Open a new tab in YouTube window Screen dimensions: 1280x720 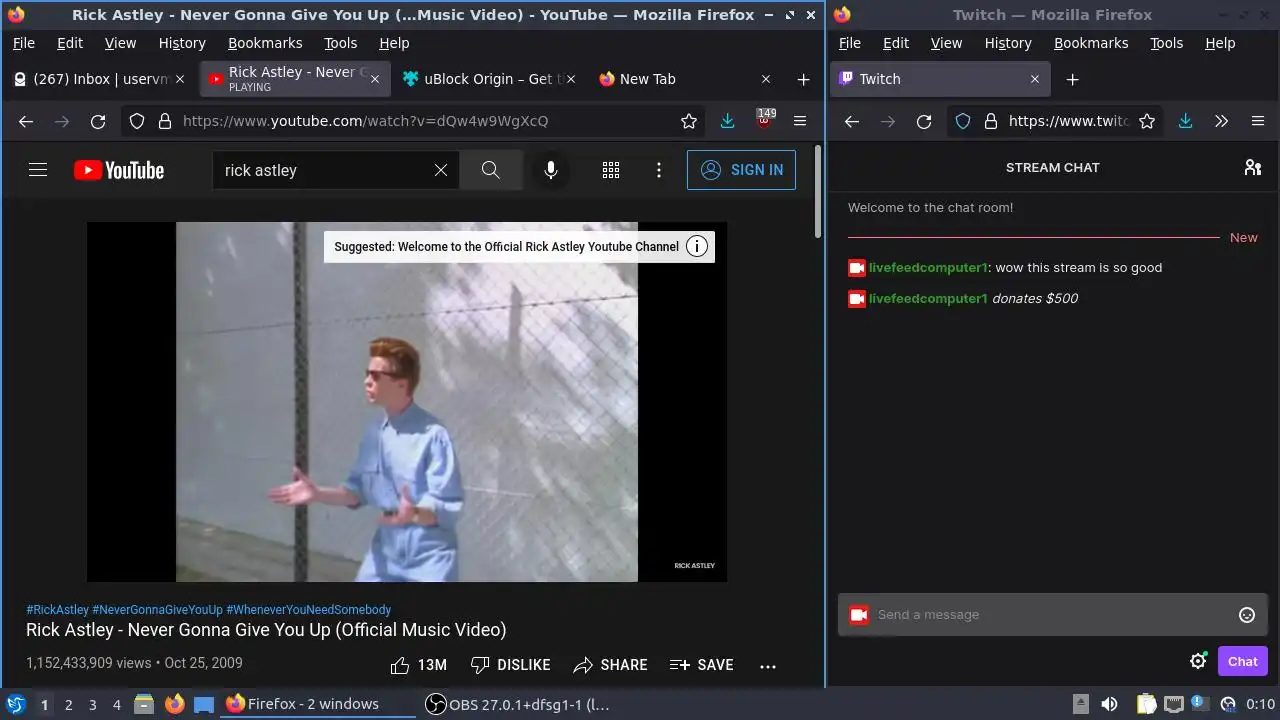(x=803, y=79)
